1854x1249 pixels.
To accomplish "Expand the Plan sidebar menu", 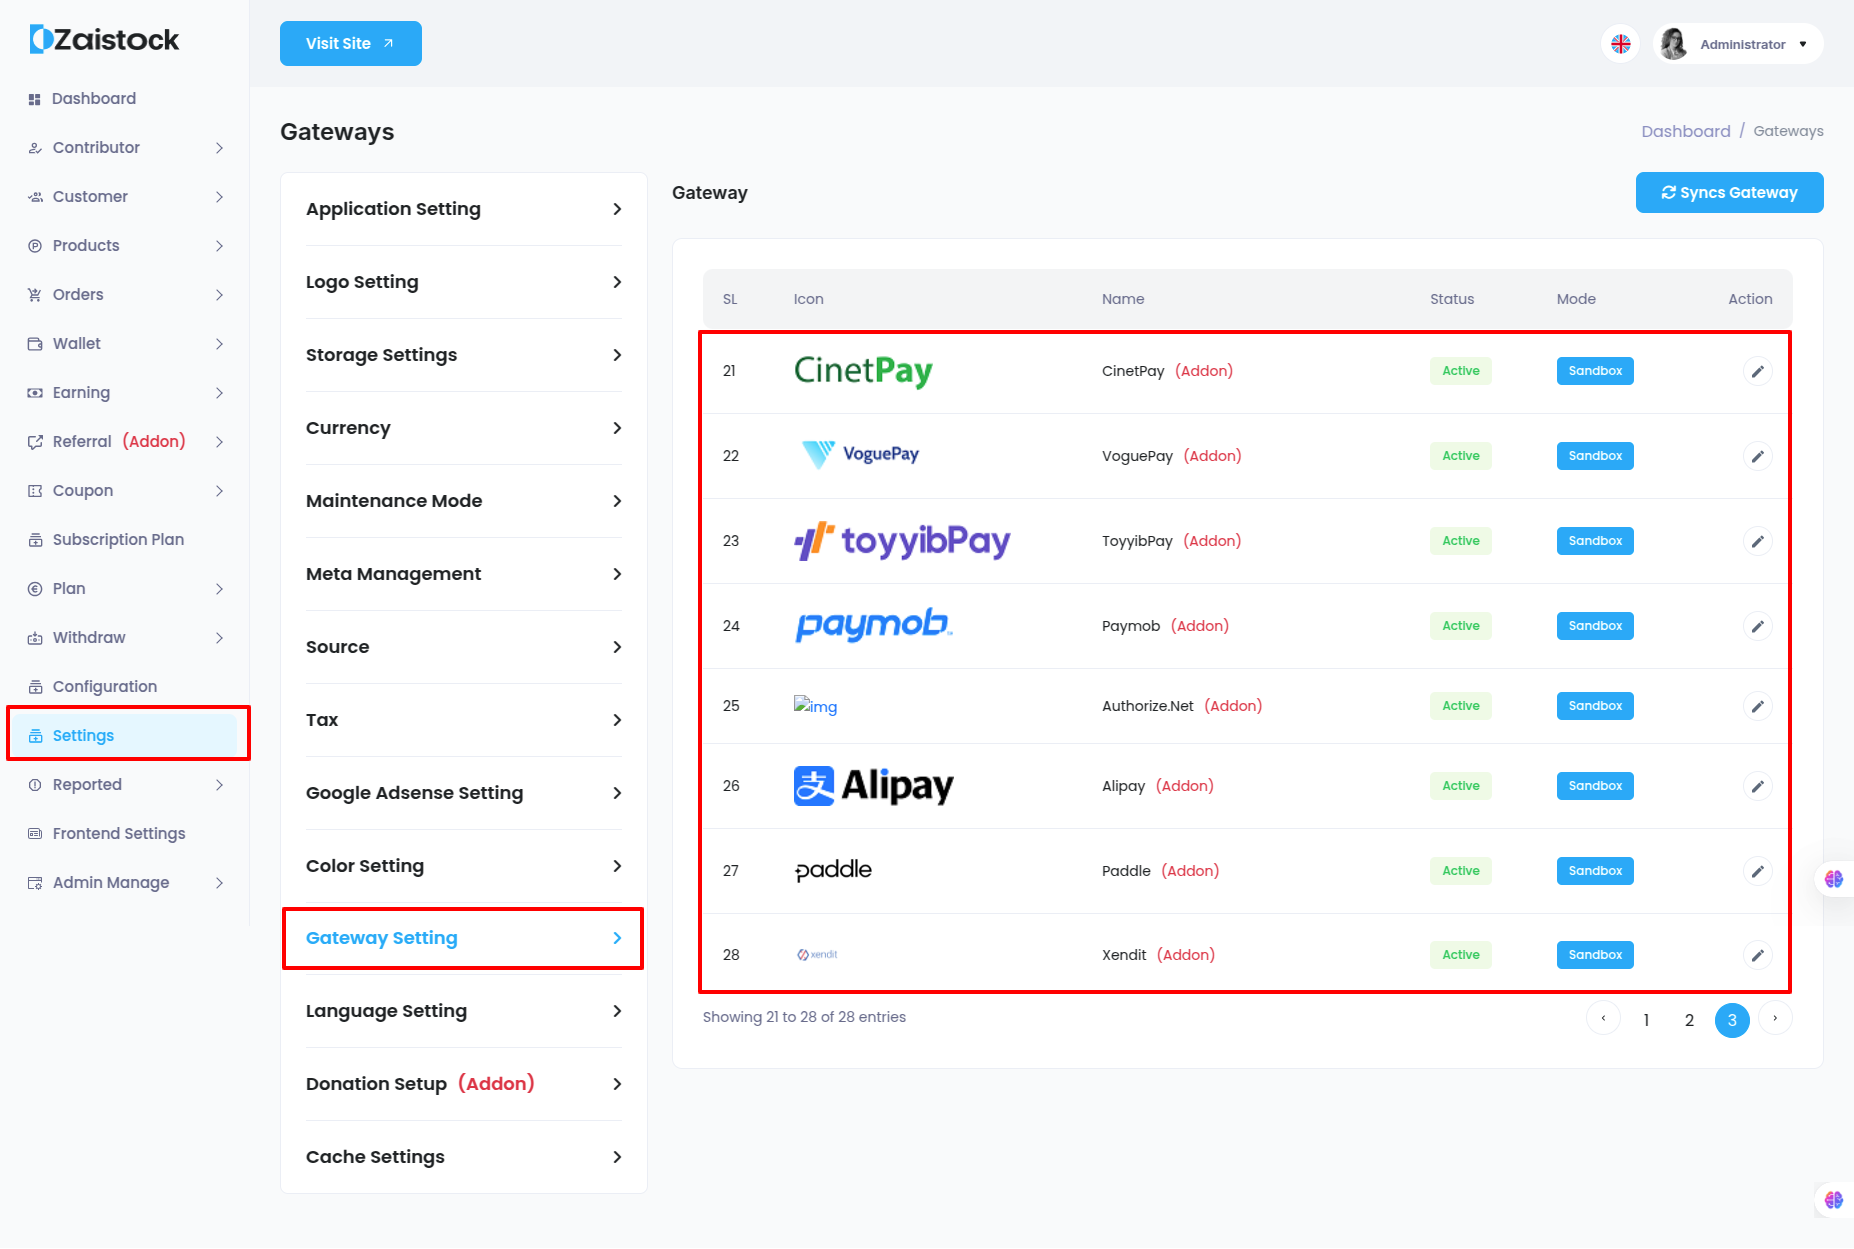I will [125, 589].
